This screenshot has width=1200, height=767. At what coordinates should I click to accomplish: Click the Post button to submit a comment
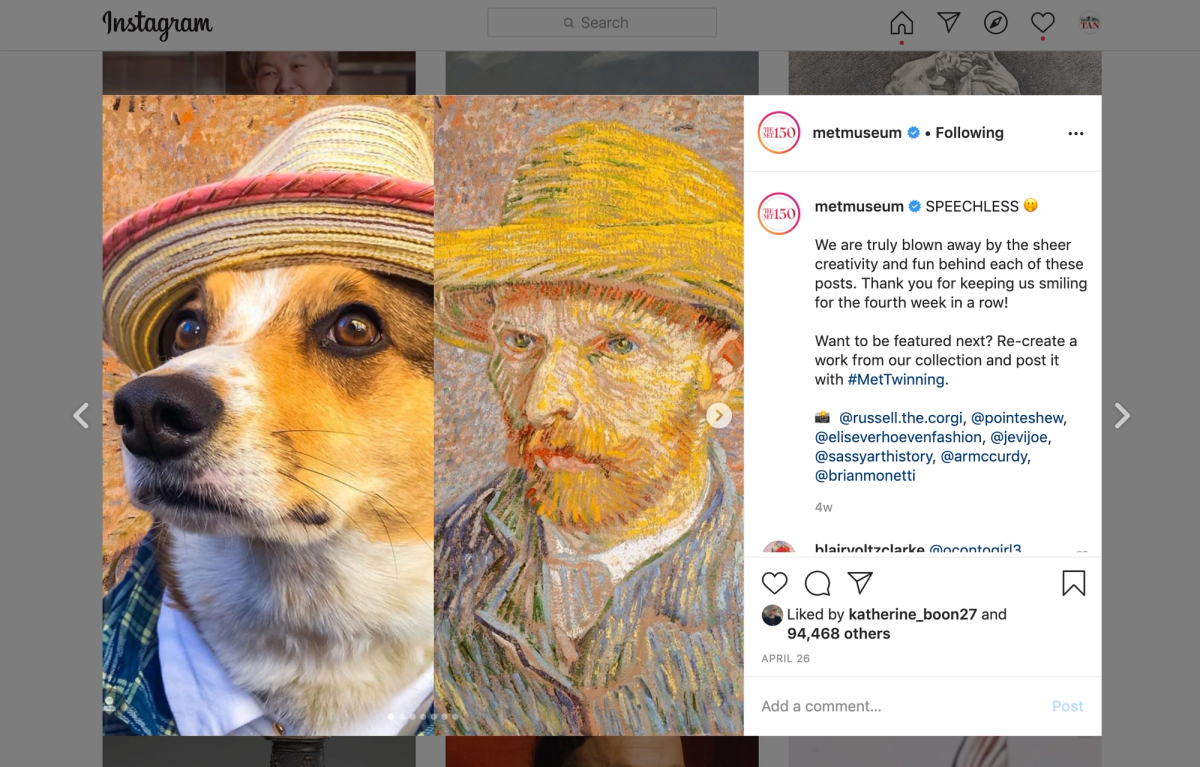[x=1067, y=706]
